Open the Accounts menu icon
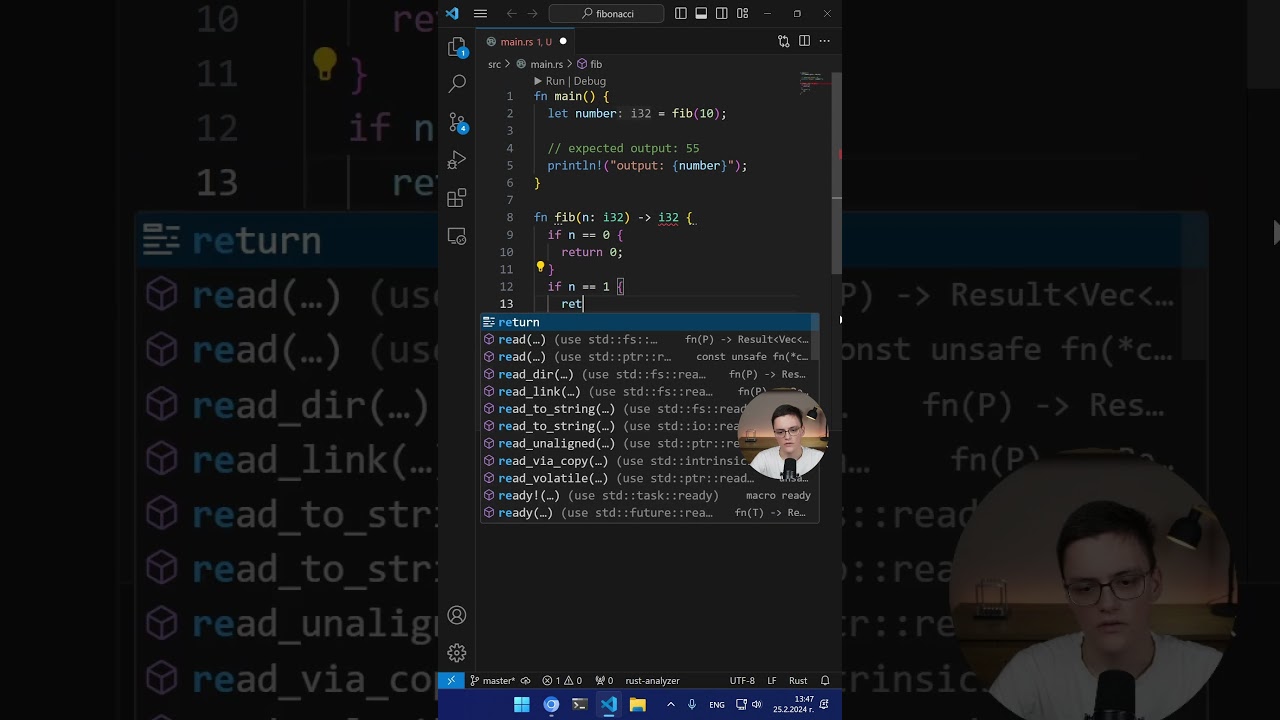1280x720 pixels. tap(457, 615)
